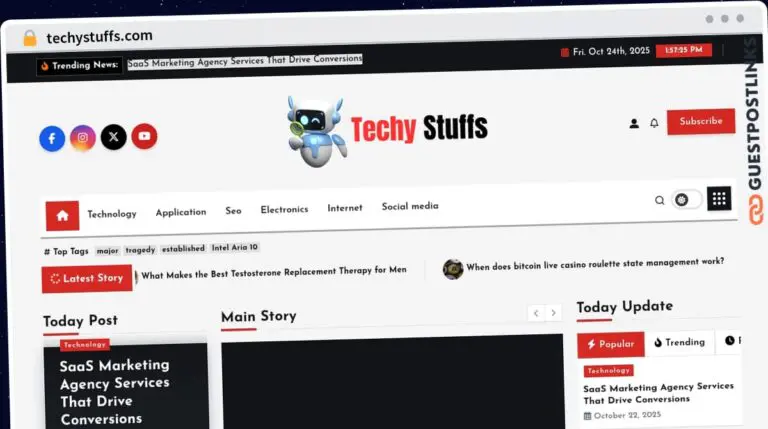
Task: Open the Facebook social icon
Action: pyautogui.click(x=52, y=139)
